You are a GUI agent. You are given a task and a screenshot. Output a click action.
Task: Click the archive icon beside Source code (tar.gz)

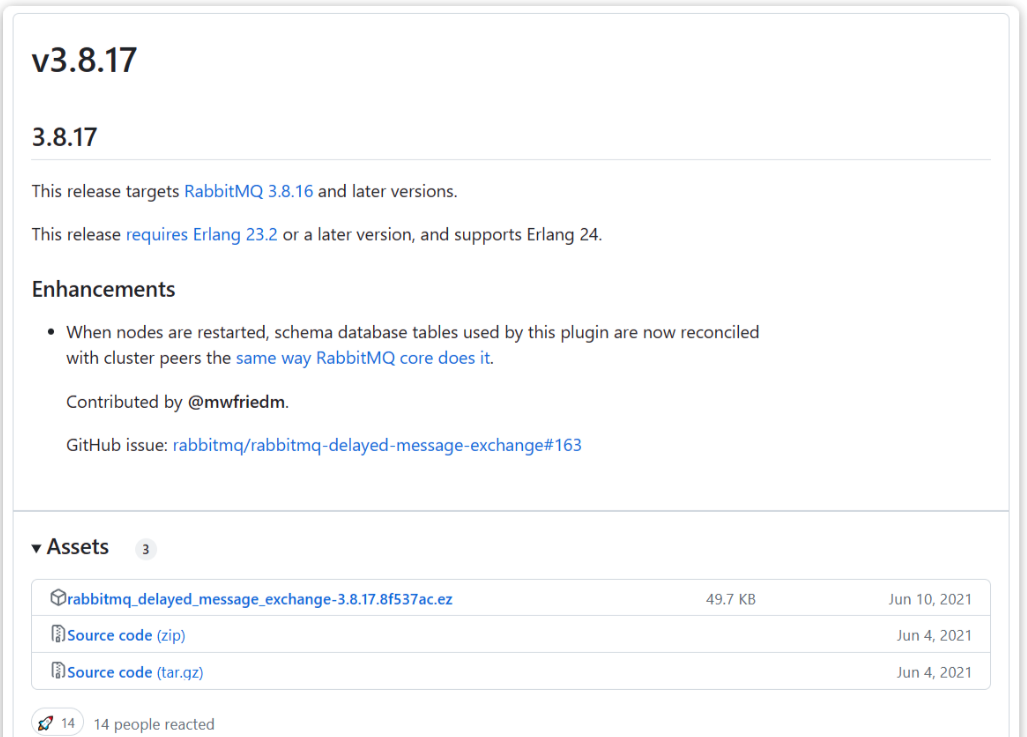pyautogui.click(x=58, y=671)
